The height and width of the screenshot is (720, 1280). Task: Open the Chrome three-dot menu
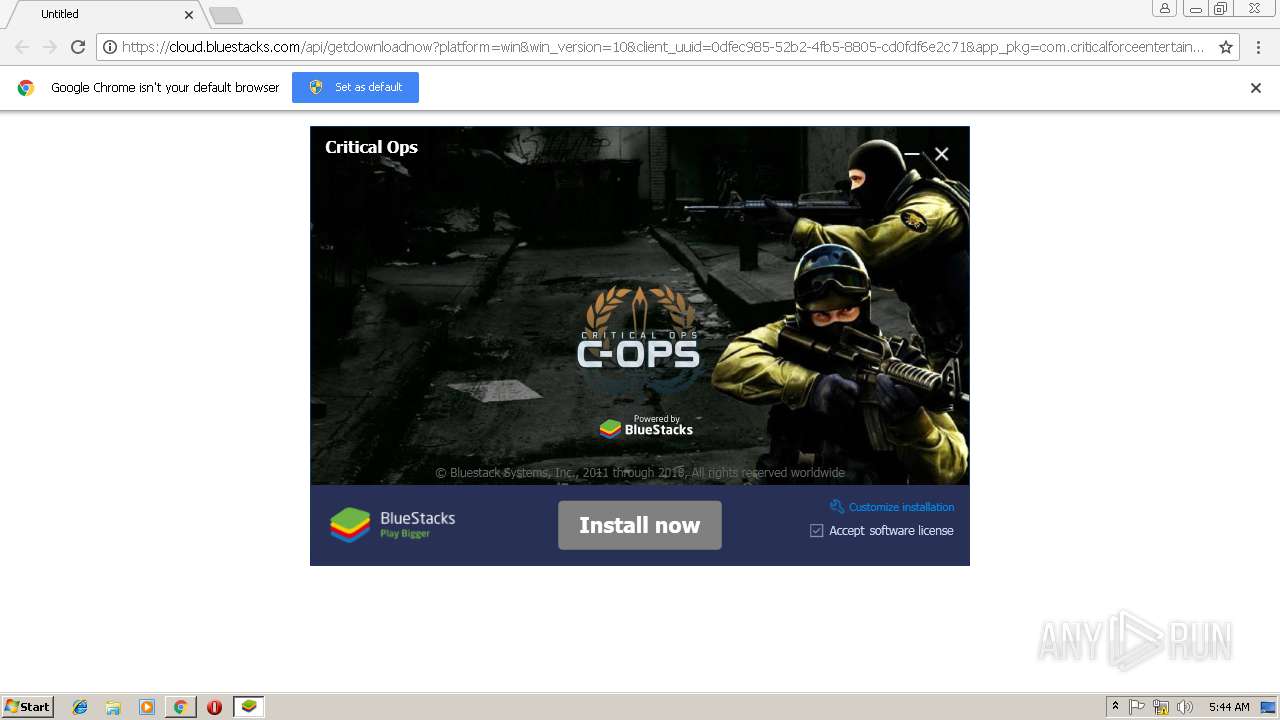click(x=1259, y=47)
